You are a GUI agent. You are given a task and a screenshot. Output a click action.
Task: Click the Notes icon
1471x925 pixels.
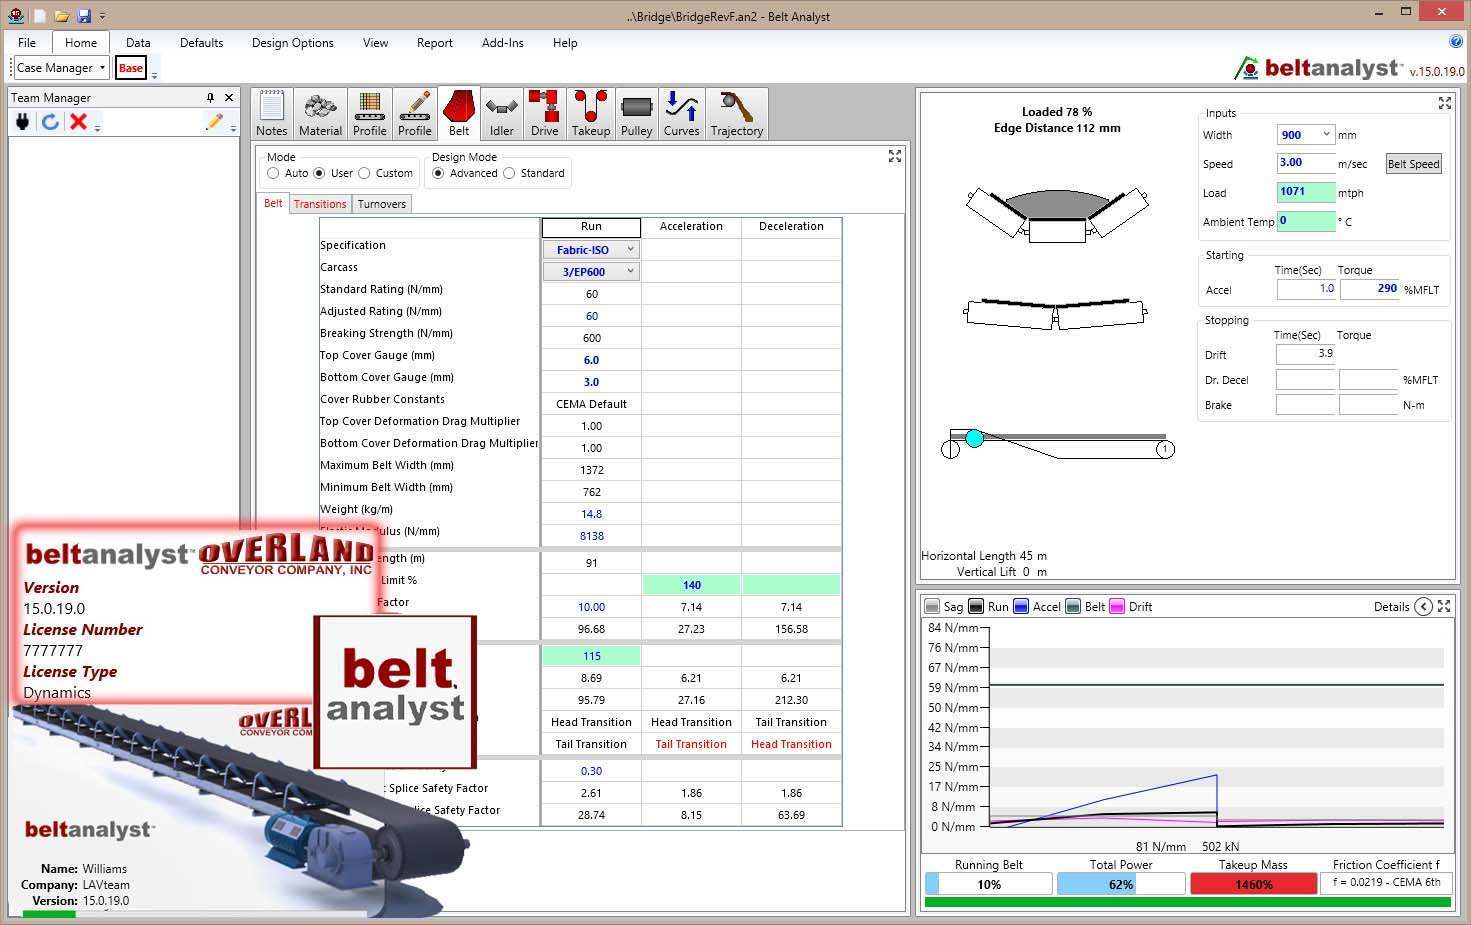(x=271, y=112)
